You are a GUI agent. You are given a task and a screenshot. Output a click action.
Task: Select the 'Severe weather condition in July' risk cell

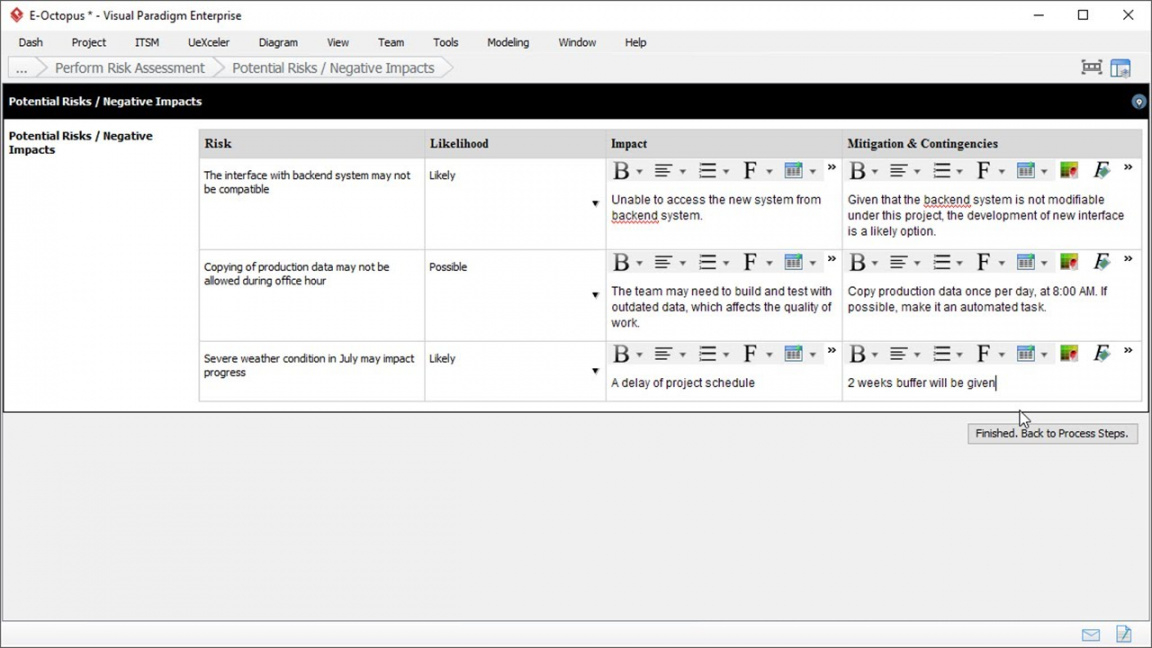point(312,371)
